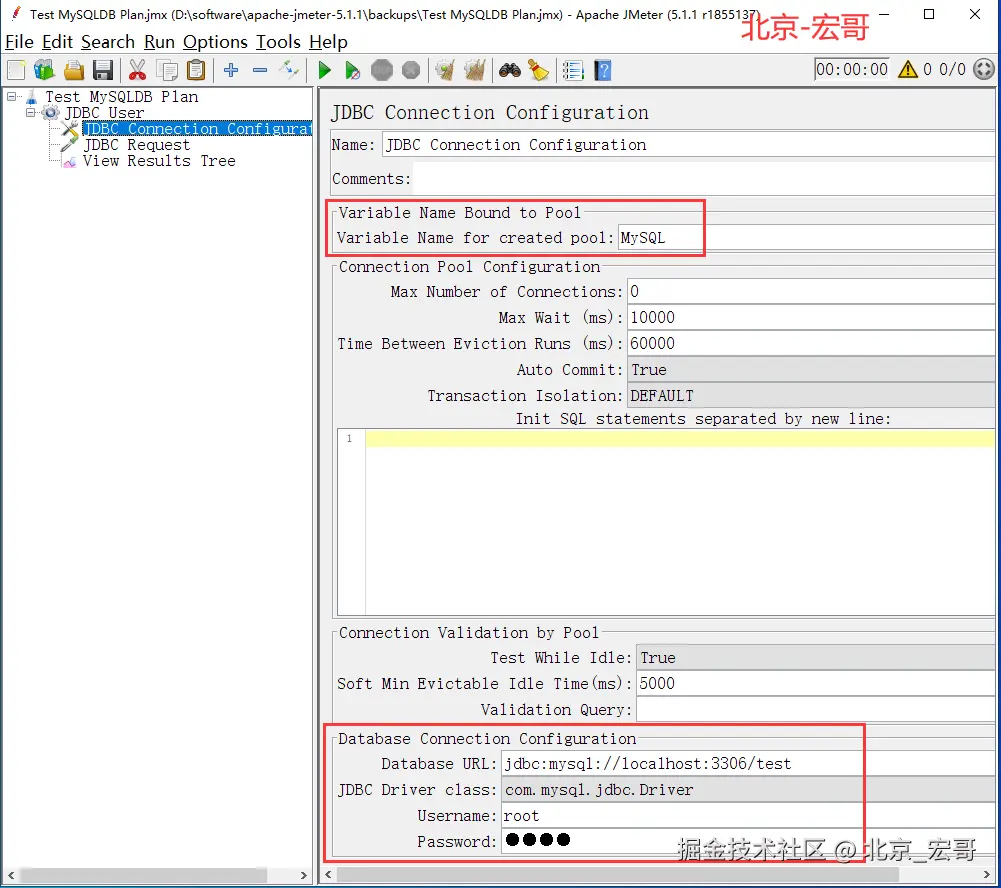
Task: Open Search with binoculars icon
Action: click(x=509, y=70)
